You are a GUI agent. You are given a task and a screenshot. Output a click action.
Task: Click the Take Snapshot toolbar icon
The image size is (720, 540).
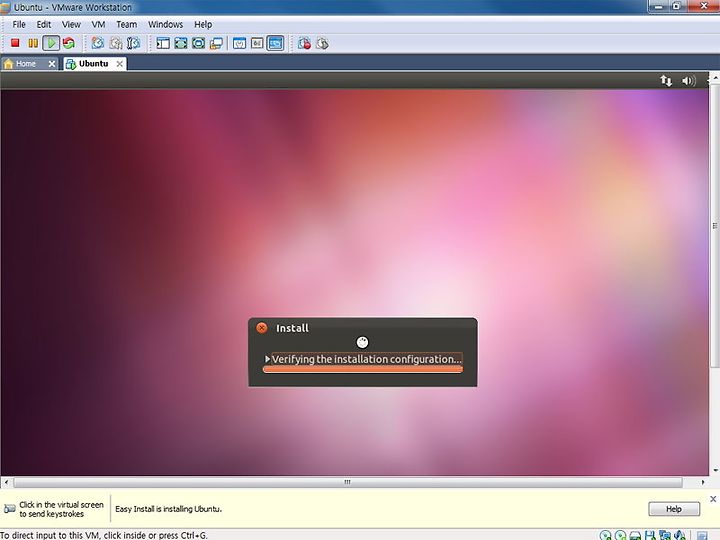click(97, 43)
